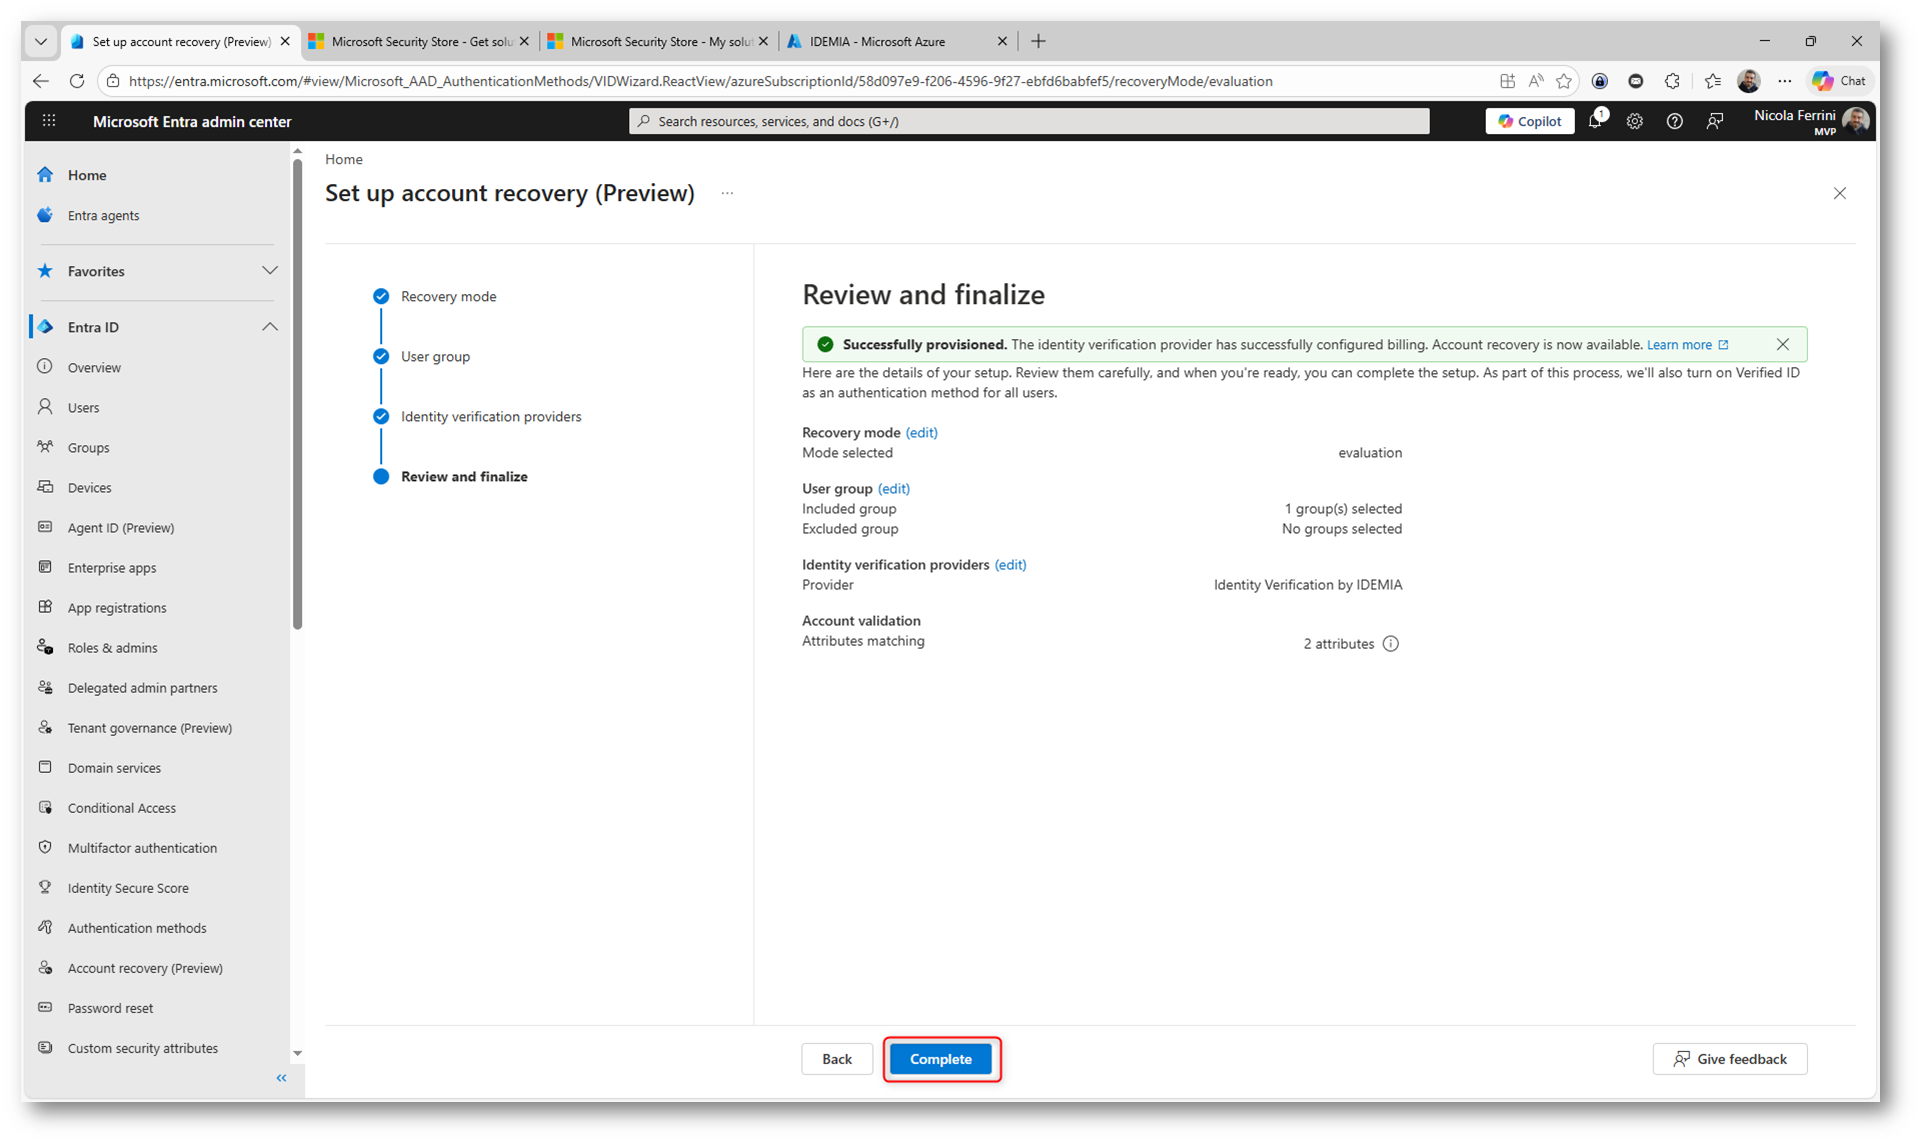Go to Identity verification providers step

[x=490, y=416]
